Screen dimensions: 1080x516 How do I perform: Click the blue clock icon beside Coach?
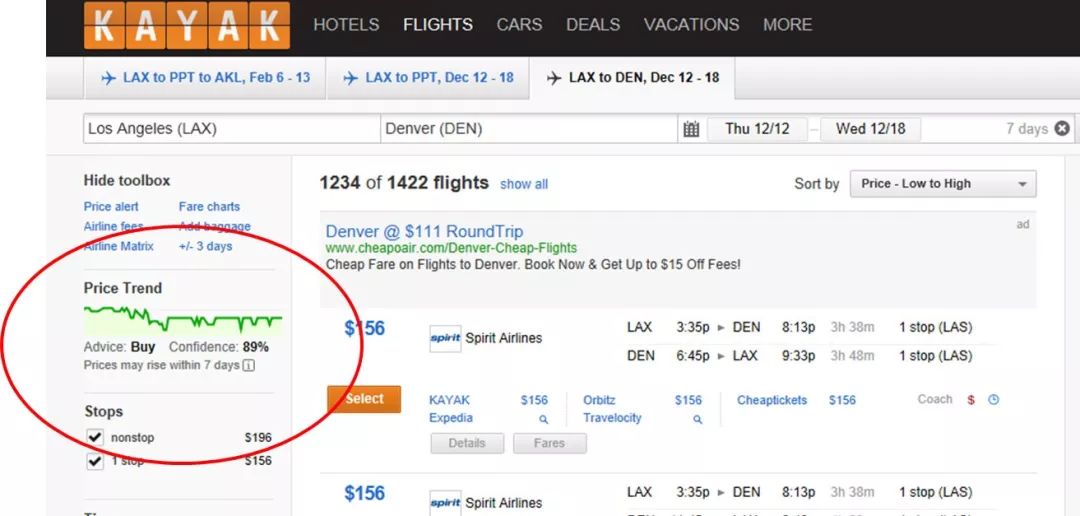pos(993,400)
